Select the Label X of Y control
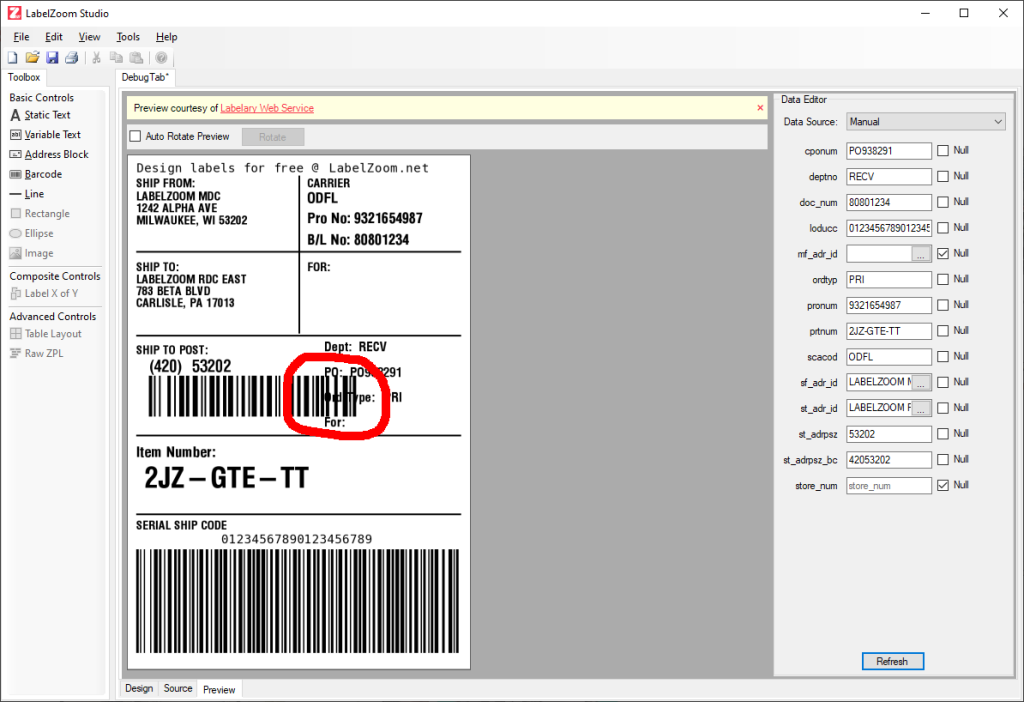 [x=44, y=293]
